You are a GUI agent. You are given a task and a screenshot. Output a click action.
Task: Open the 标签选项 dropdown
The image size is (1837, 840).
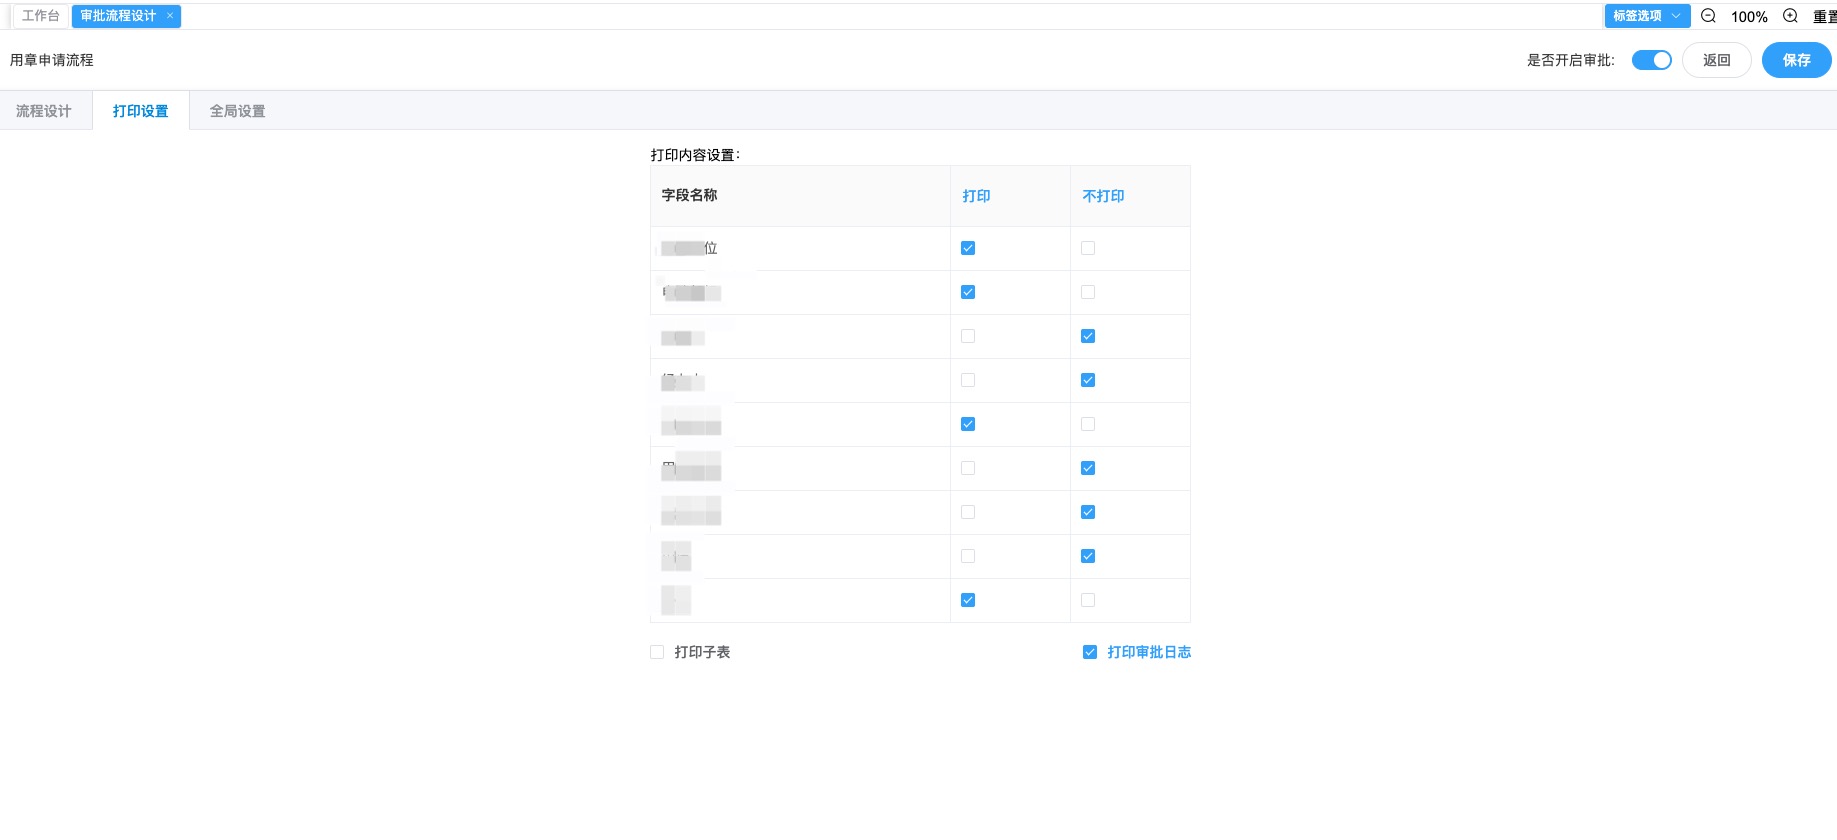click(1647, 16)
